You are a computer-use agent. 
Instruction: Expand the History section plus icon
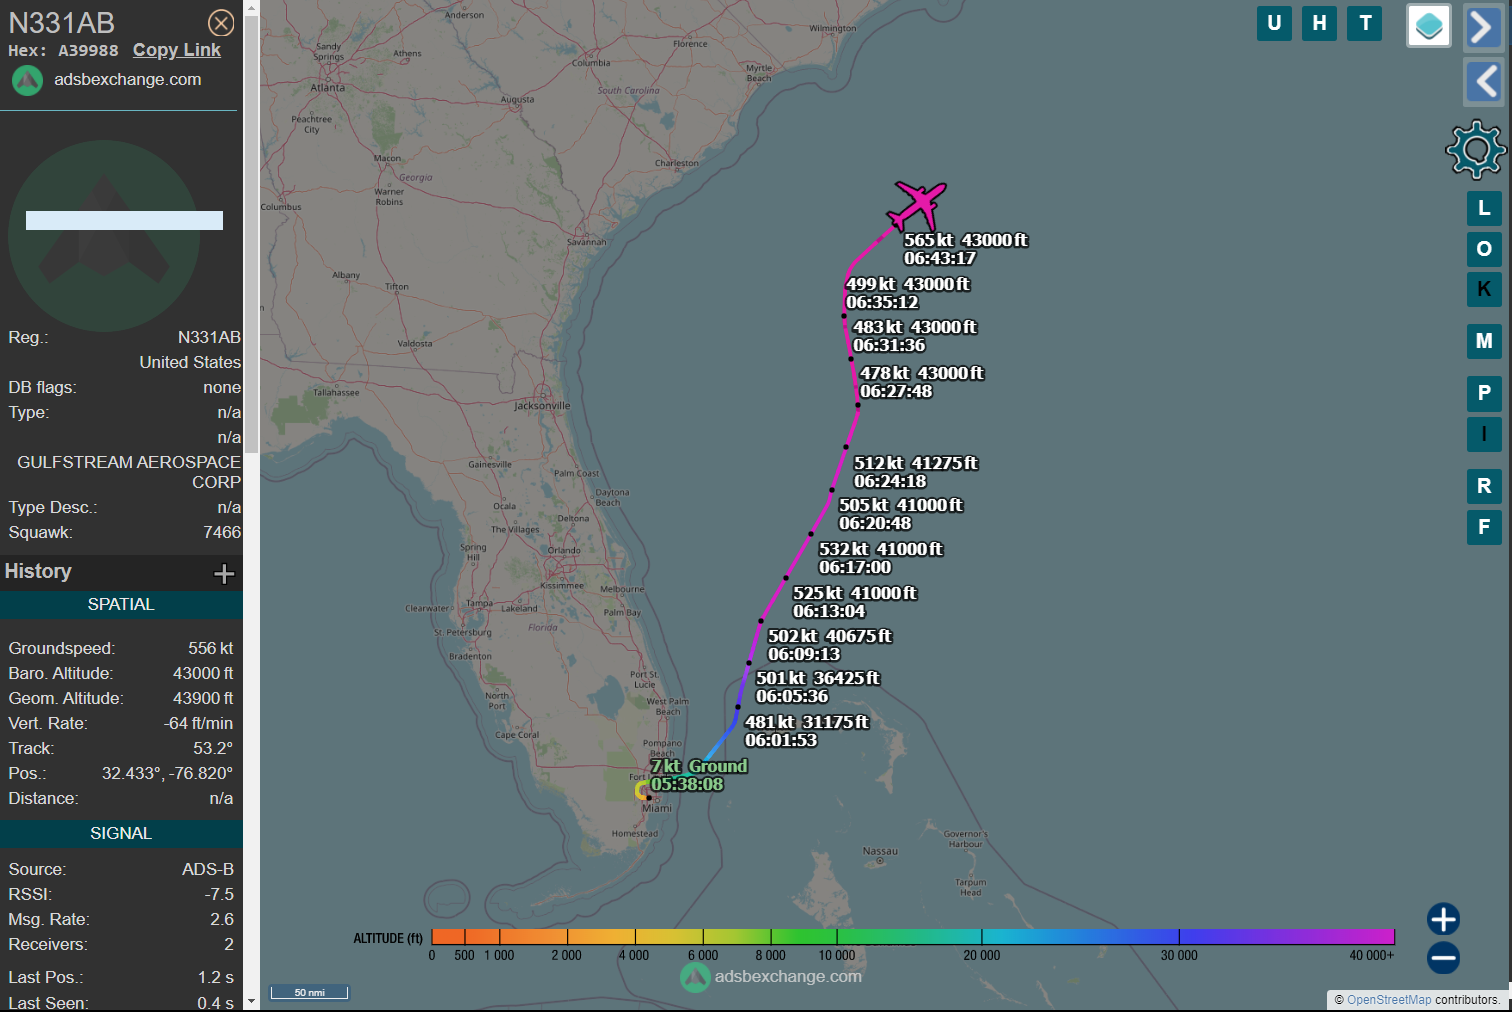[x=224, y=573]
